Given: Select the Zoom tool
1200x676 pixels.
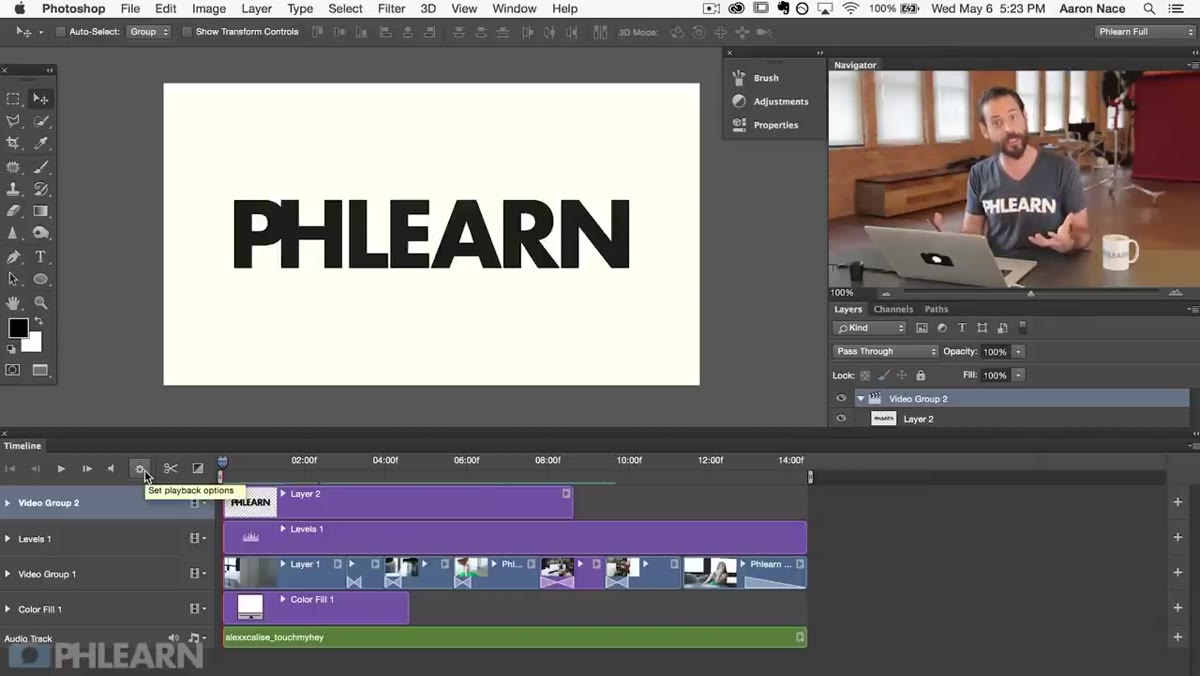Looking at the screenshot, I should [x=41, y=302].
